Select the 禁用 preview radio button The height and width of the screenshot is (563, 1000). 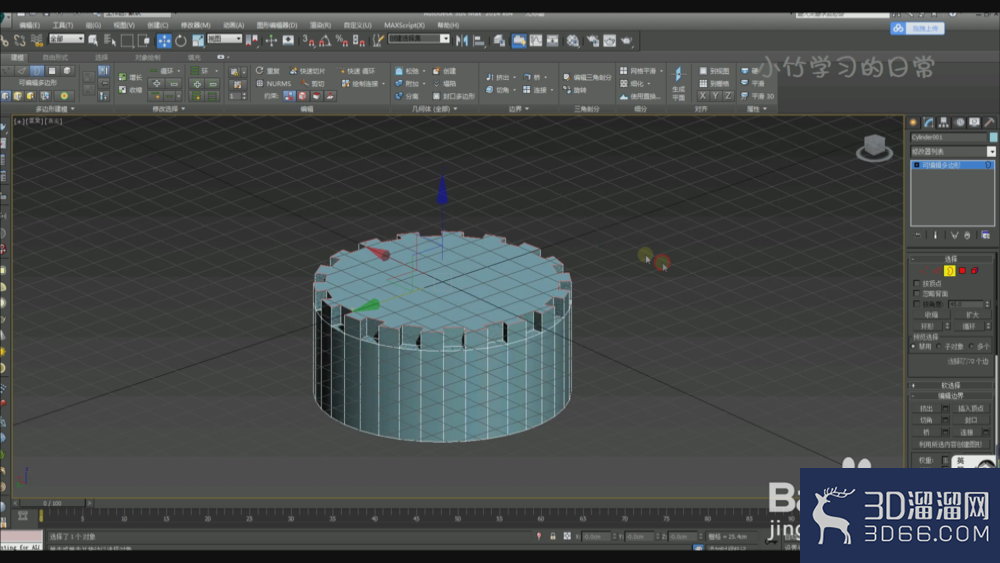[x=913, y=346]
